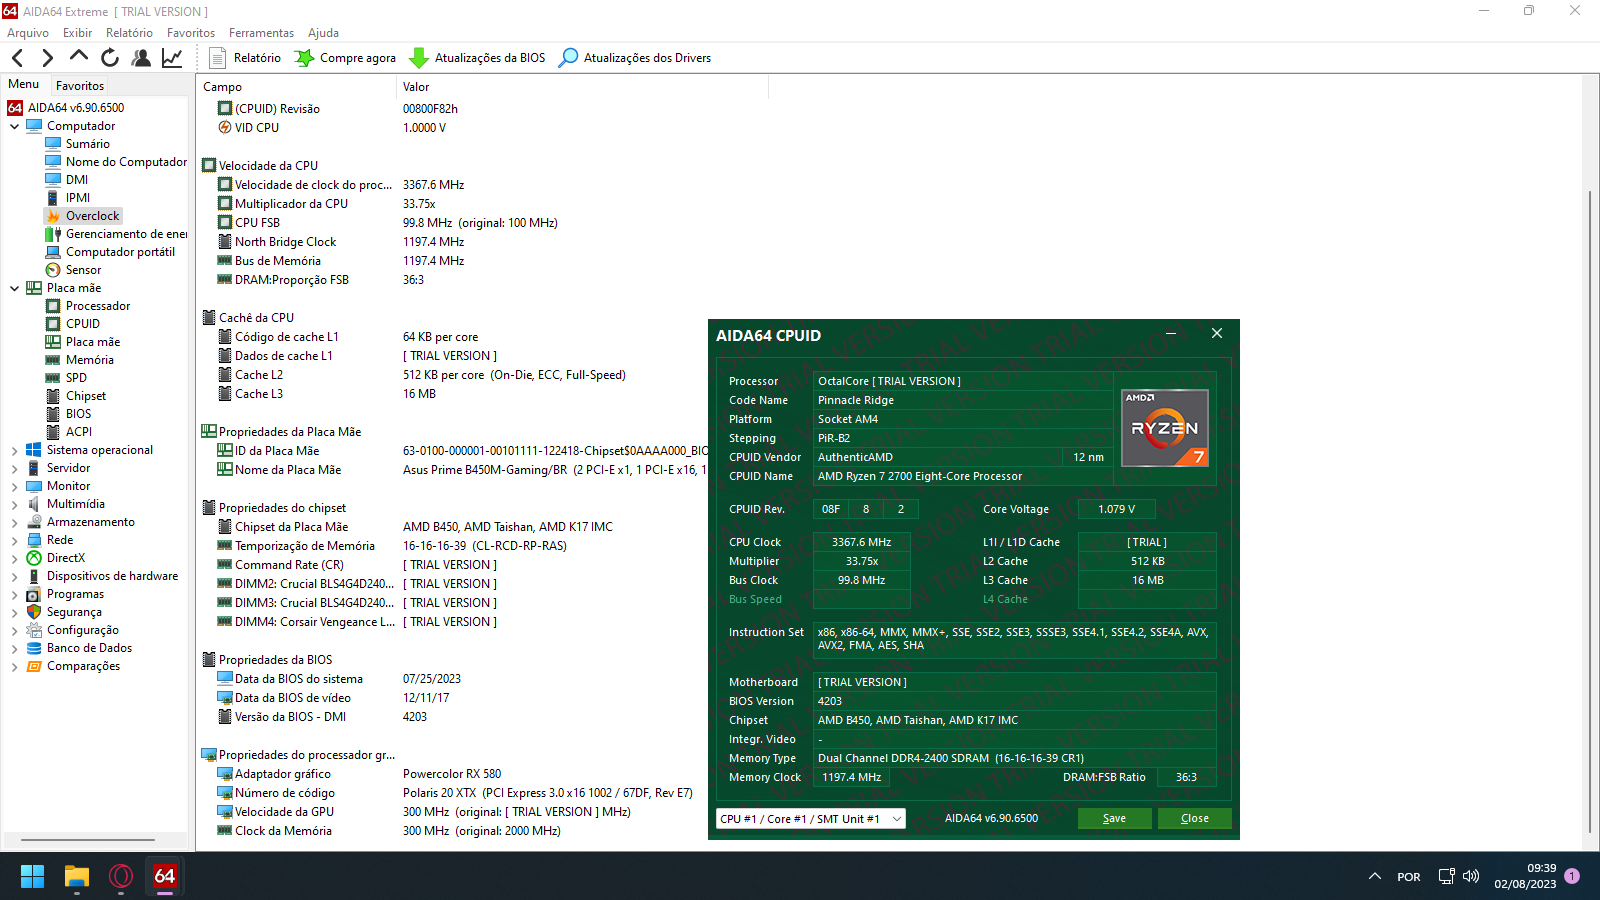
Task: Open Opera browser from taskbar
Action: [x=121, y=876]
